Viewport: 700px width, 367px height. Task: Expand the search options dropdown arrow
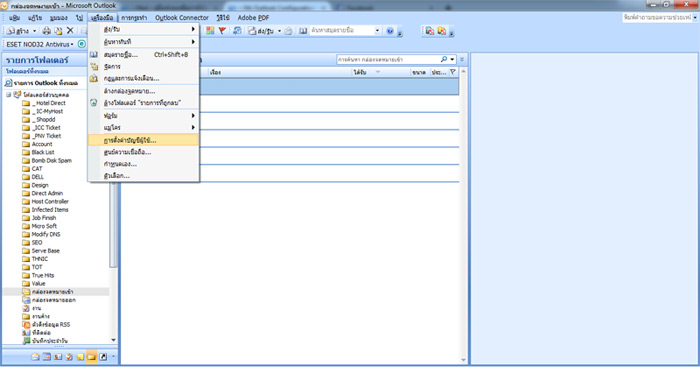[452, 59]
